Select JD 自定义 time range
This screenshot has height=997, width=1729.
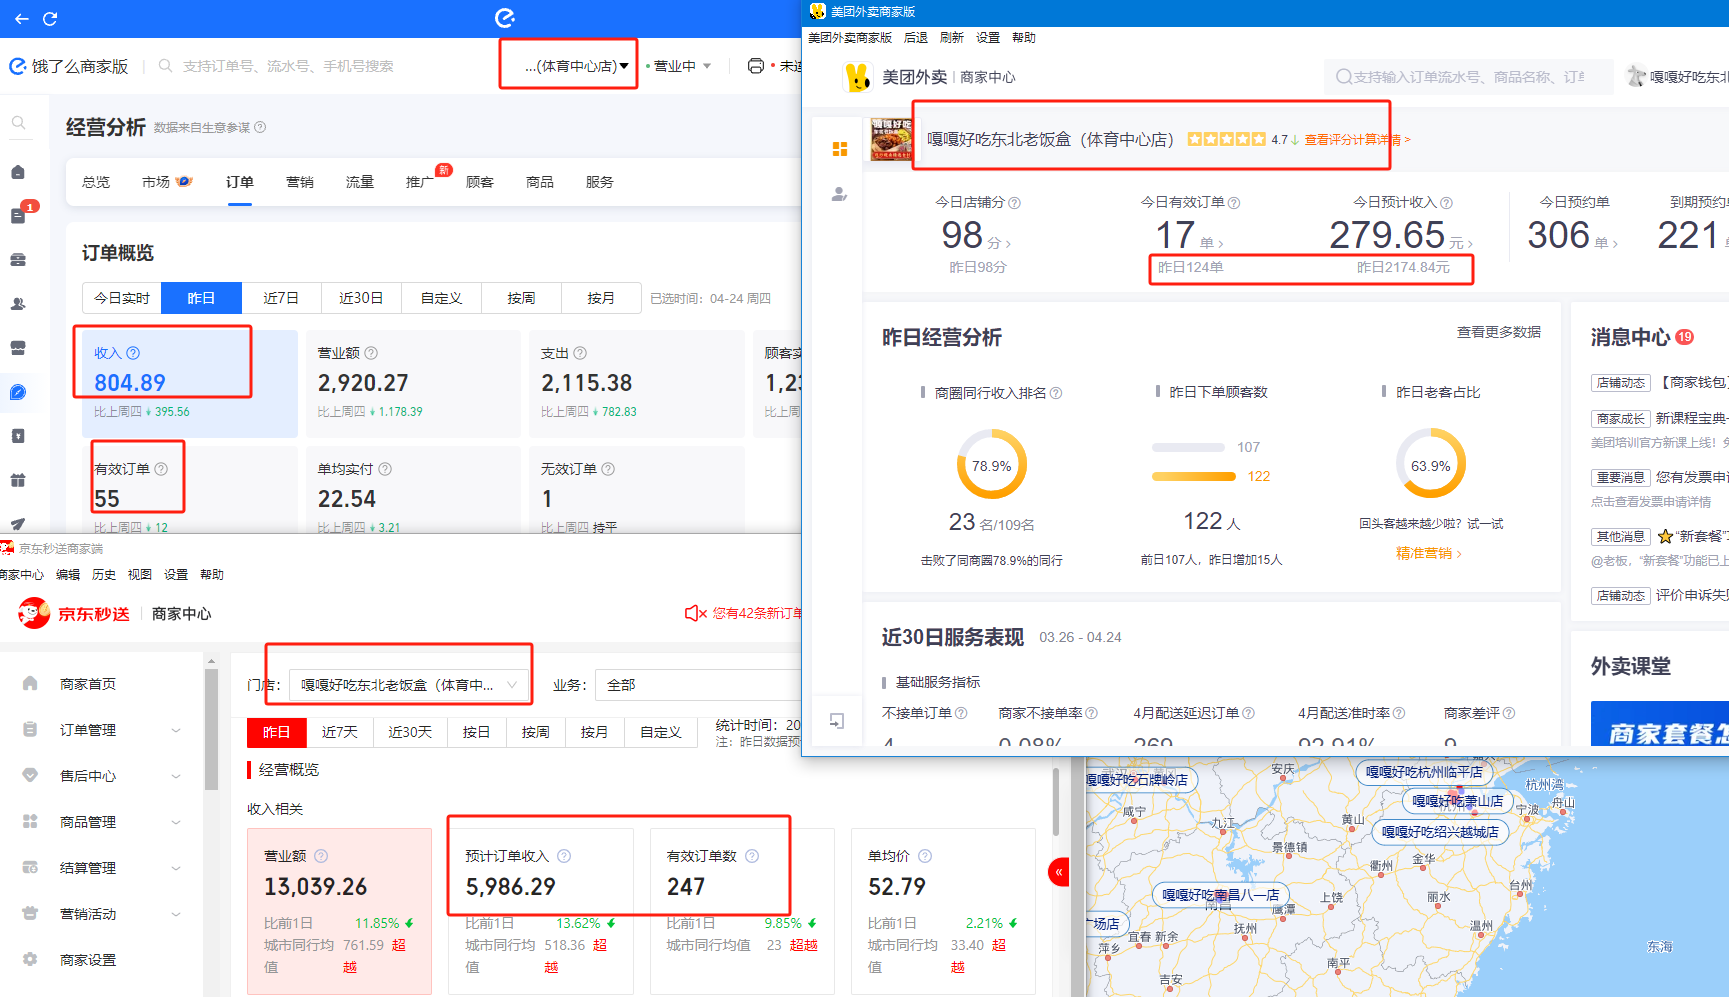pos(660,732)
